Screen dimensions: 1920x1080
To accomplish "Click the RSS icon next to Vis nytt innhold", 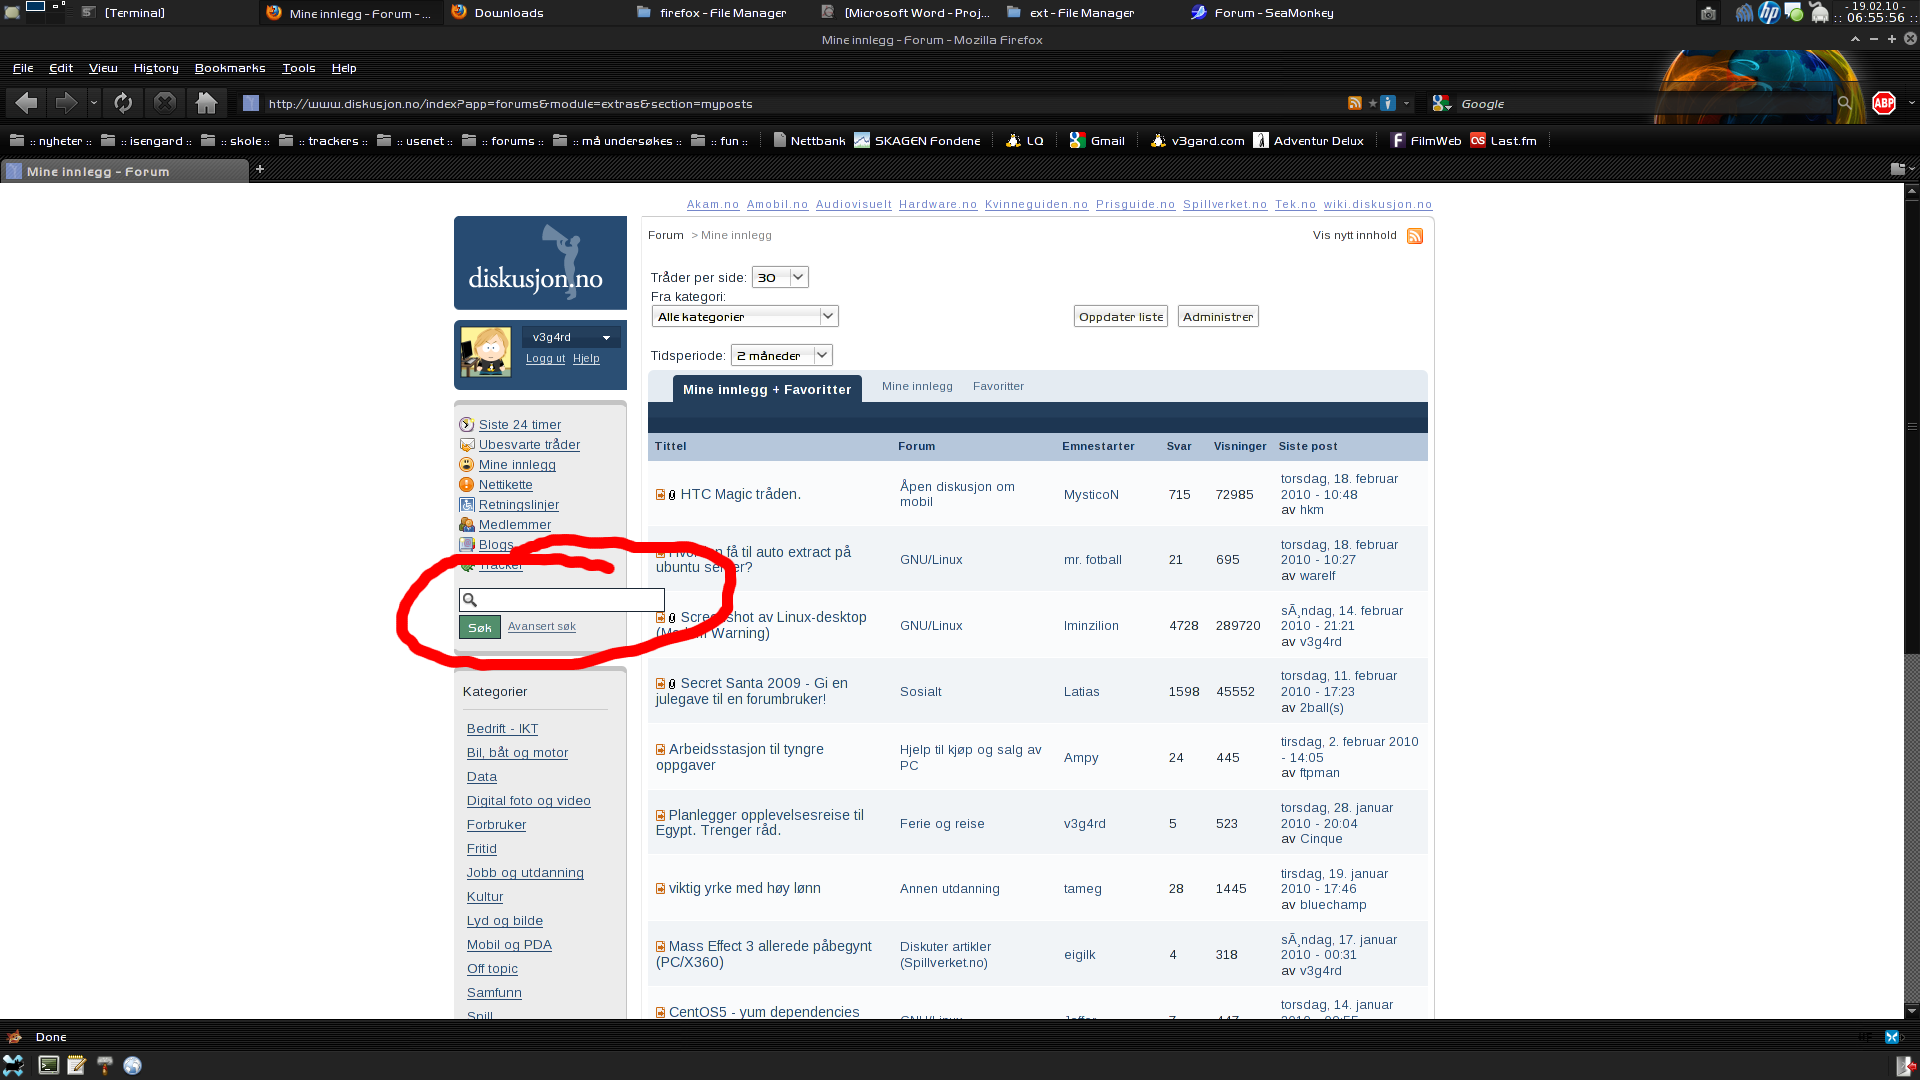I will pyautogui.click(x=1415, y=236).
